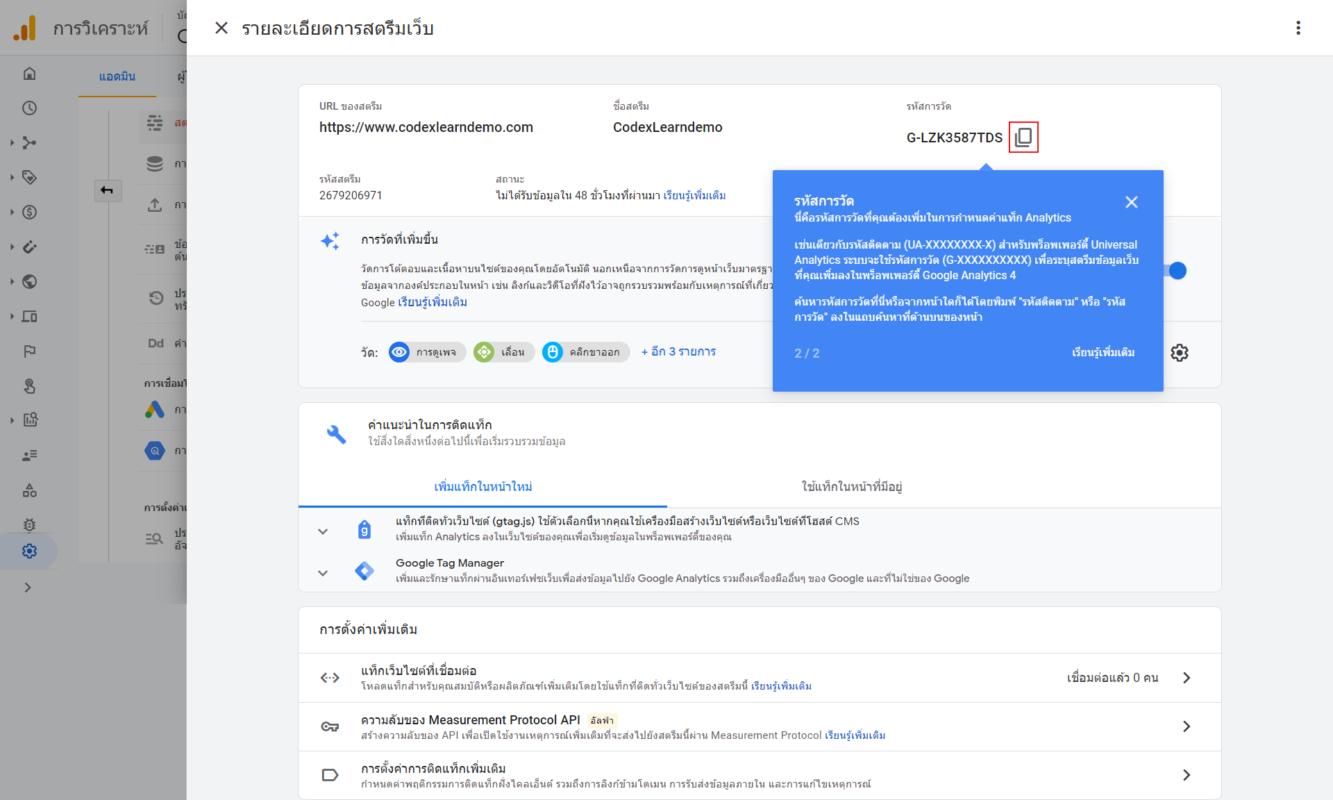Click the คลิกขาออก outbound click chip

(x=585, y=352)
